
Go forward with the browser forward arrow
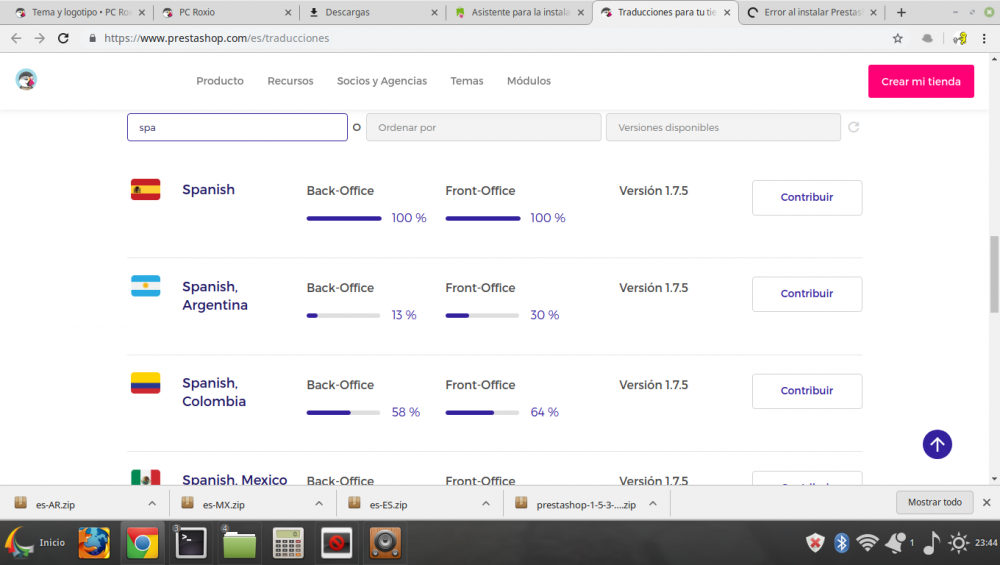tap(40, 38)
